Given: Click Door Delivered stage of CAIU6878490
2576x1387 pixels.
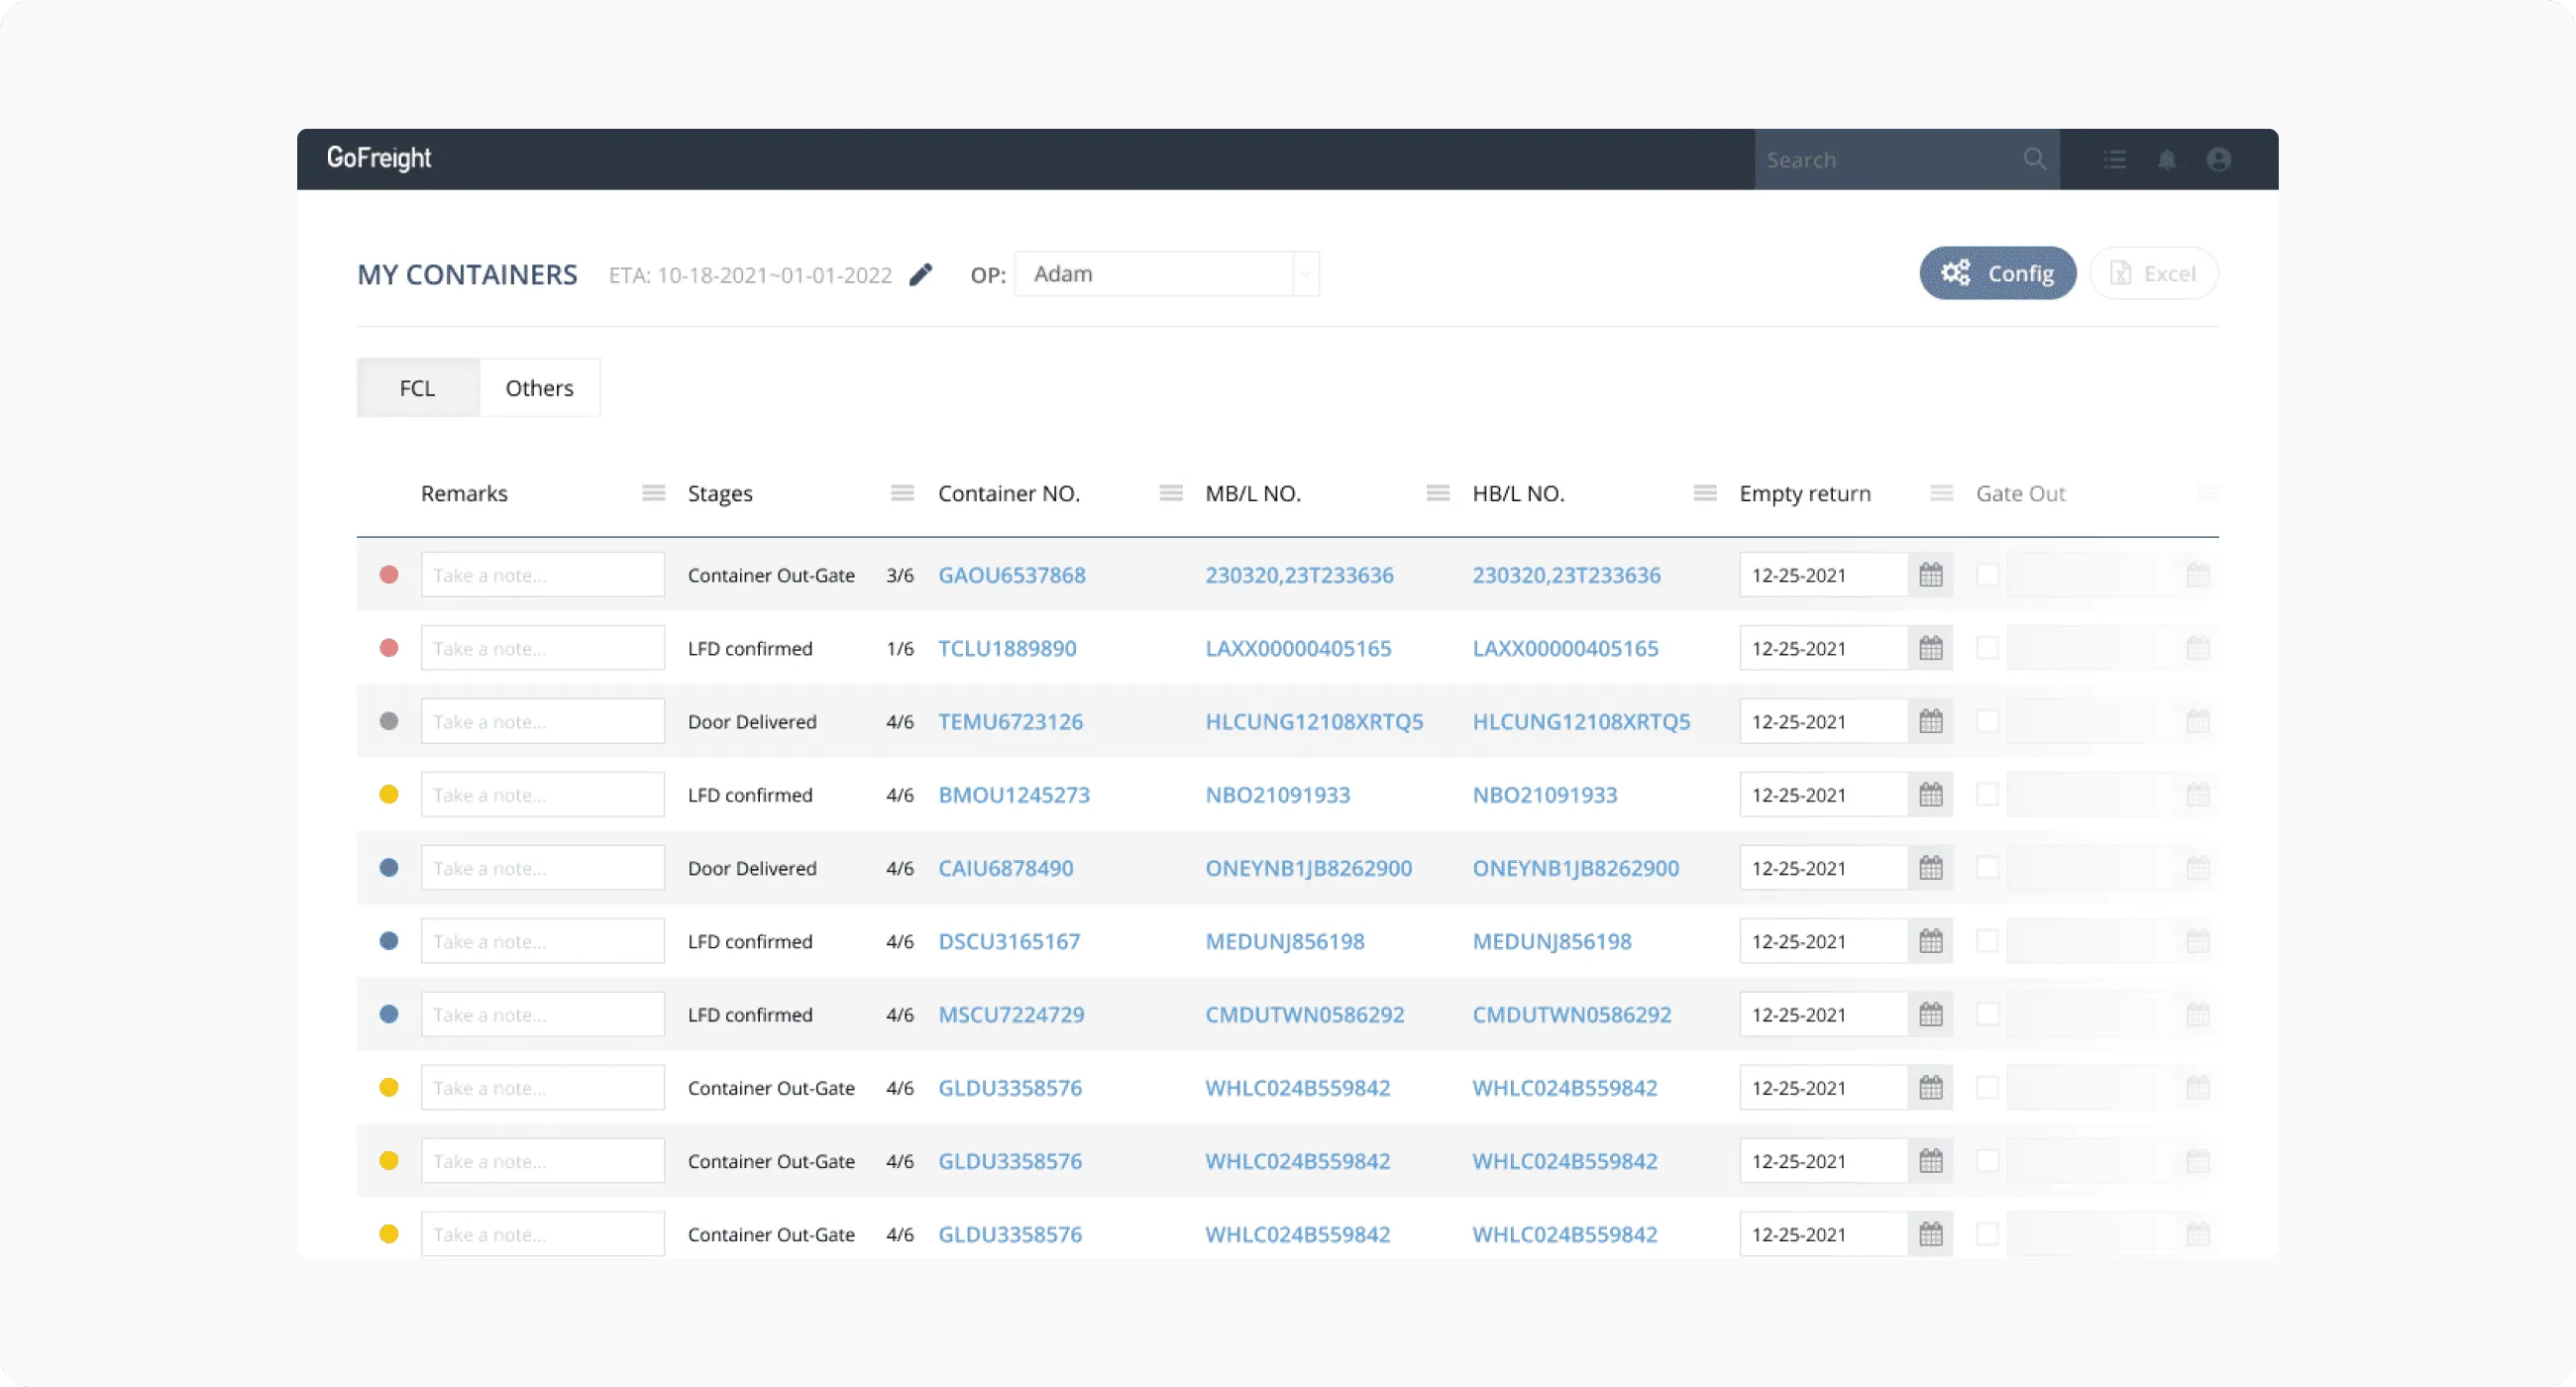Looking at the screenshot, I should click(x=752, y=868).
